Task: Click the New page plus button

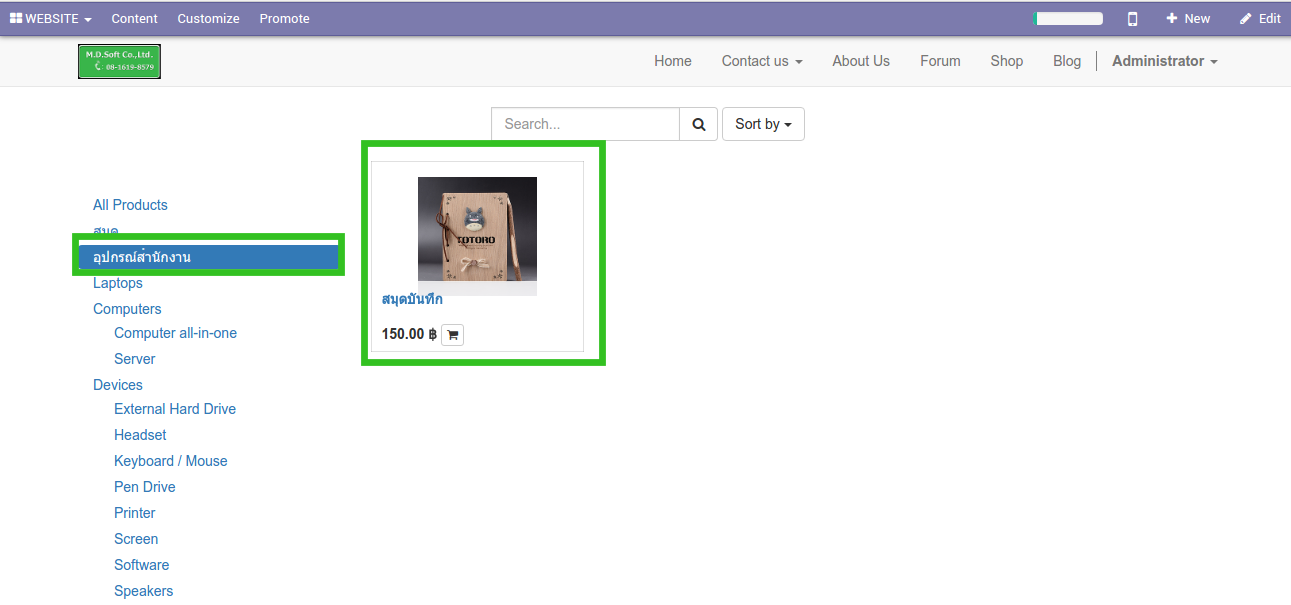Action: (x=1188, y=18)
